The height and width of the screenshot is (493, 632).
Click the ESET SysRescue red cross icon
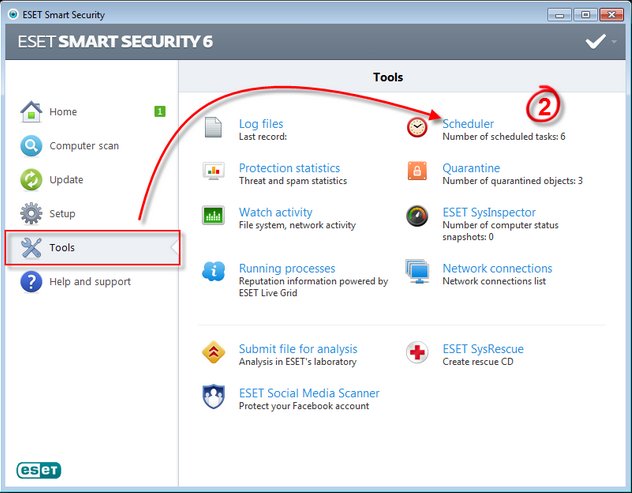pyautogui.click(x=417, y=352)
